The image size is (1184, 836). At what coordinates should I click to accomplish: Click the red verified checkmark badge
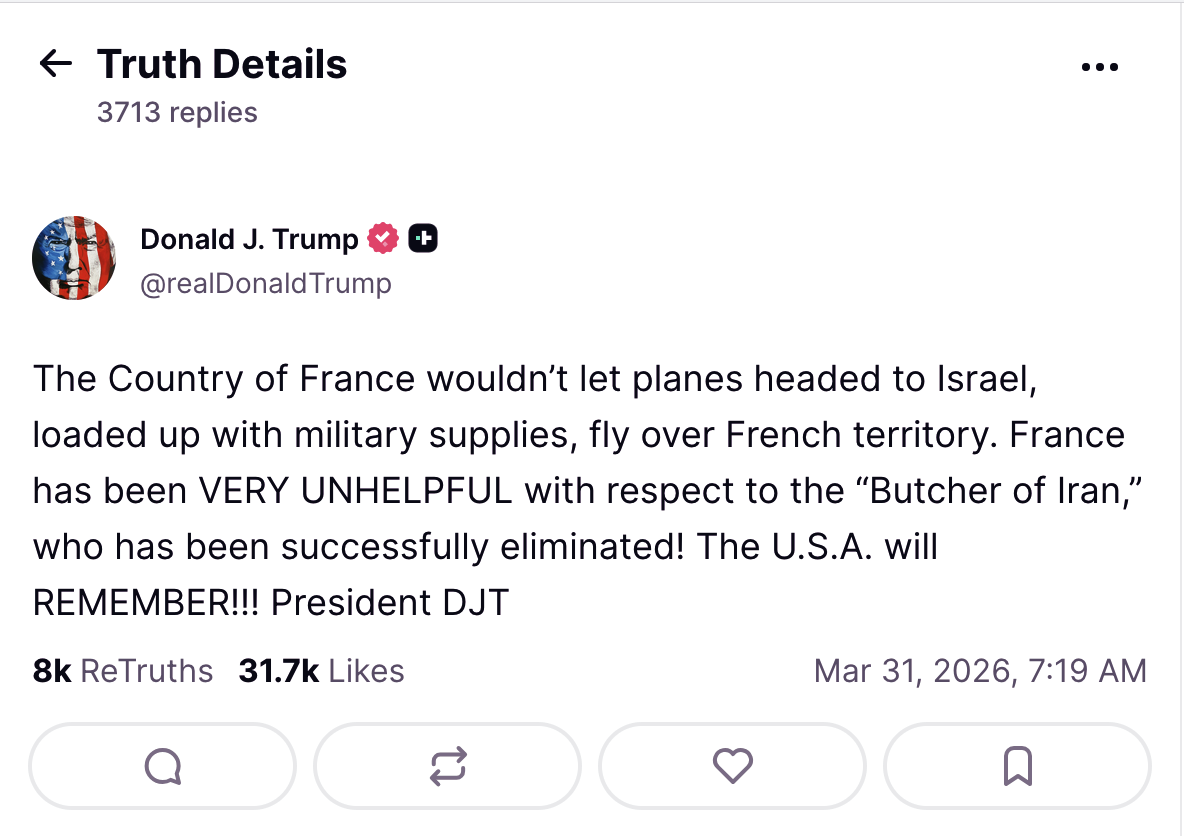383,239
